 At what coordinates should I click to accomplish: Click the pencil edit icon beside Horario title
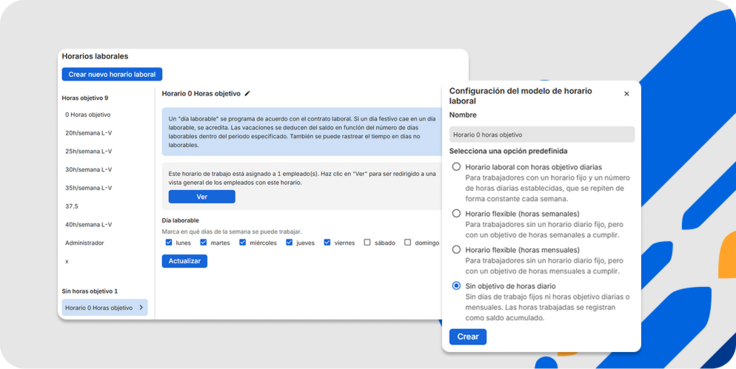pos(247,93)
